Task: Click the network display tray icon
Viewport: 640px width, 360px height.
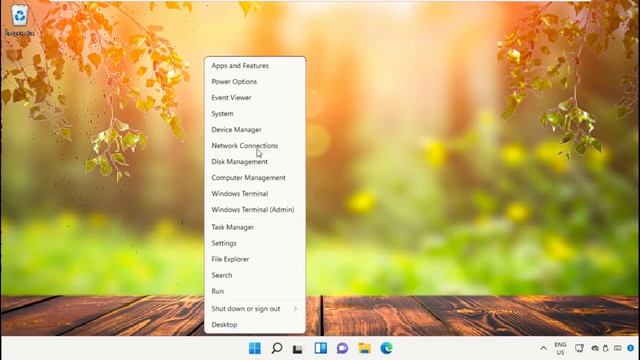Action: coord(579,348)
